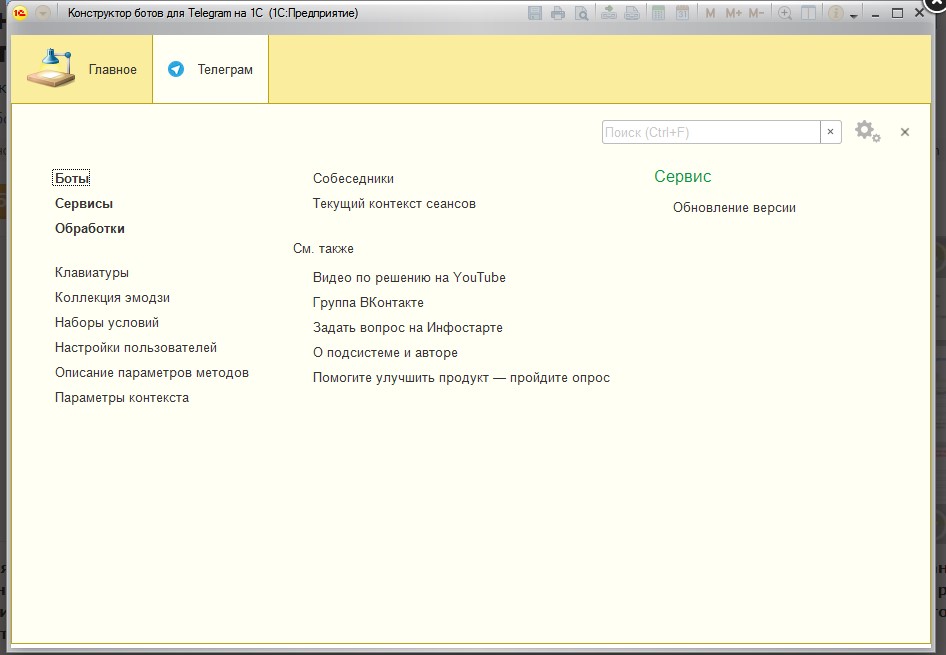
Task: Close the function menu panel with the x
Action: [x=905, y=132]
